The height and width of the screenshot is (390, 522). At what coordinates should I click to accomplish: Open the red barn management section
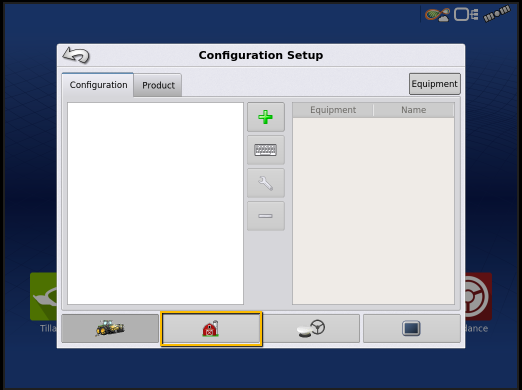[x=211, y=329]
